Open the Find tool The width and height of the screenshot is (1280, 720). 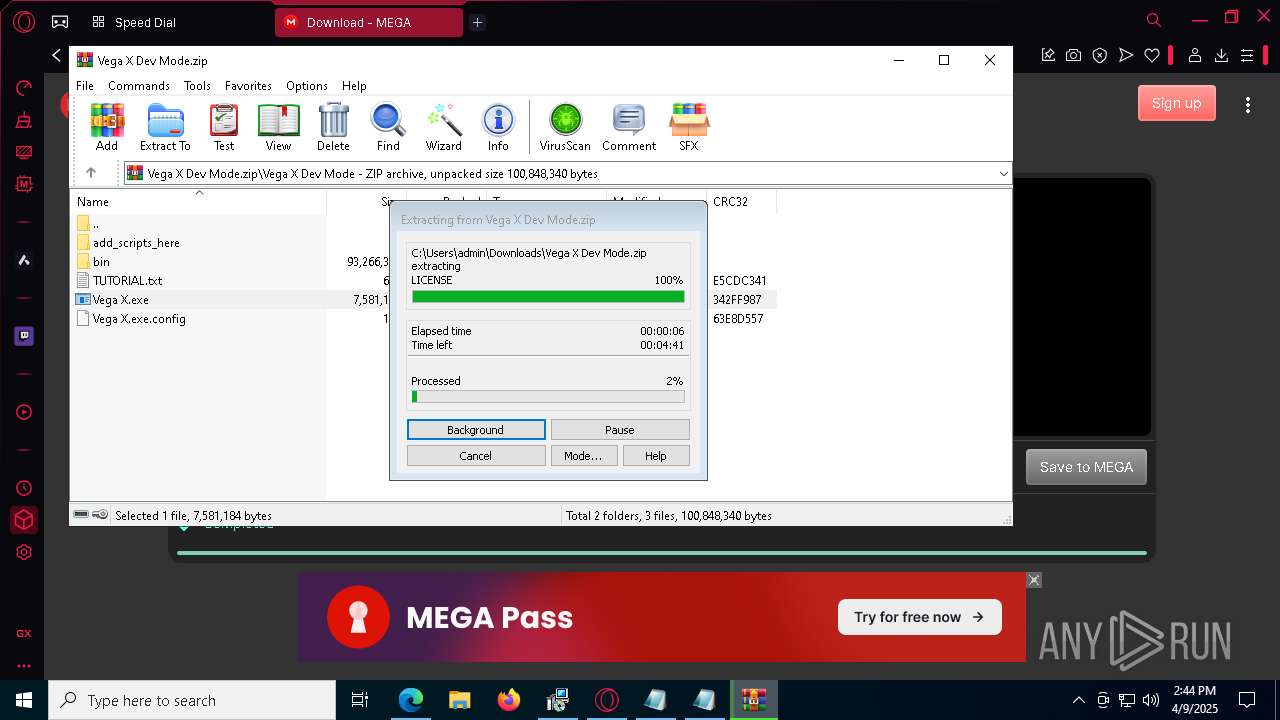tap(388, 127)
